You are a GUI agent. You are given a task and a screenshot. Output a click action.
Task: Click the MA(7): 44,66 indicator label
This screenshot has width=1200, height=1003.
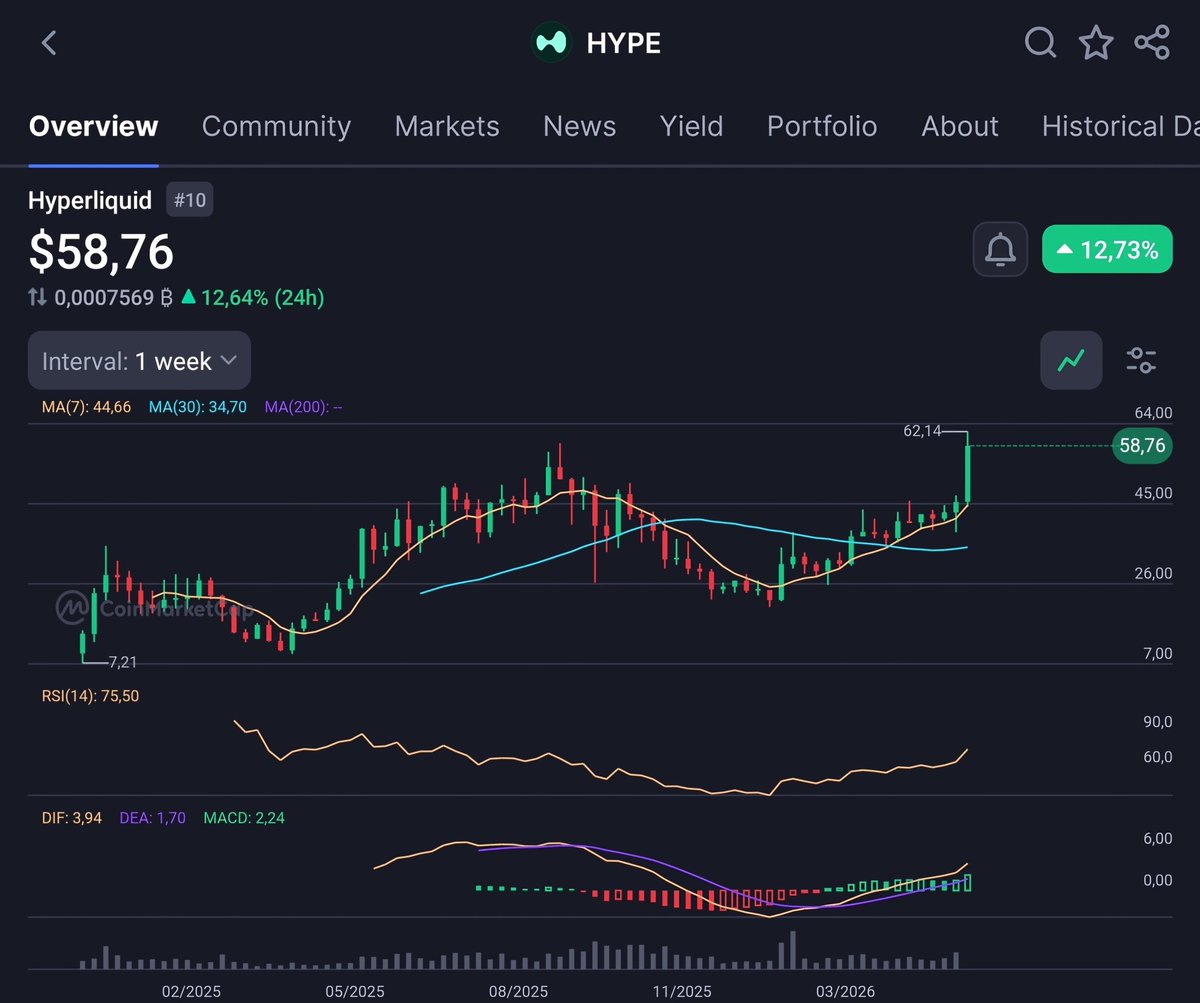coord(88,407)
